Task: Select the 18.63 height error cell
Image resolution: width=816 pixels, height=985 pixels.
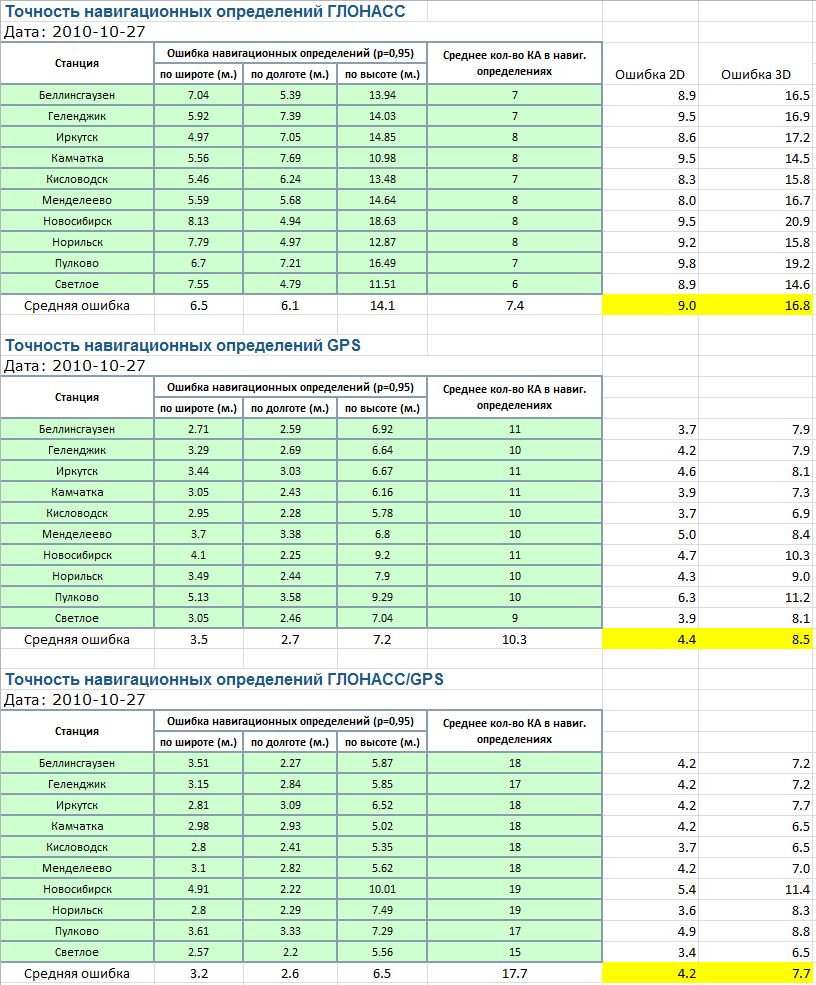Action: coord(382,221)
